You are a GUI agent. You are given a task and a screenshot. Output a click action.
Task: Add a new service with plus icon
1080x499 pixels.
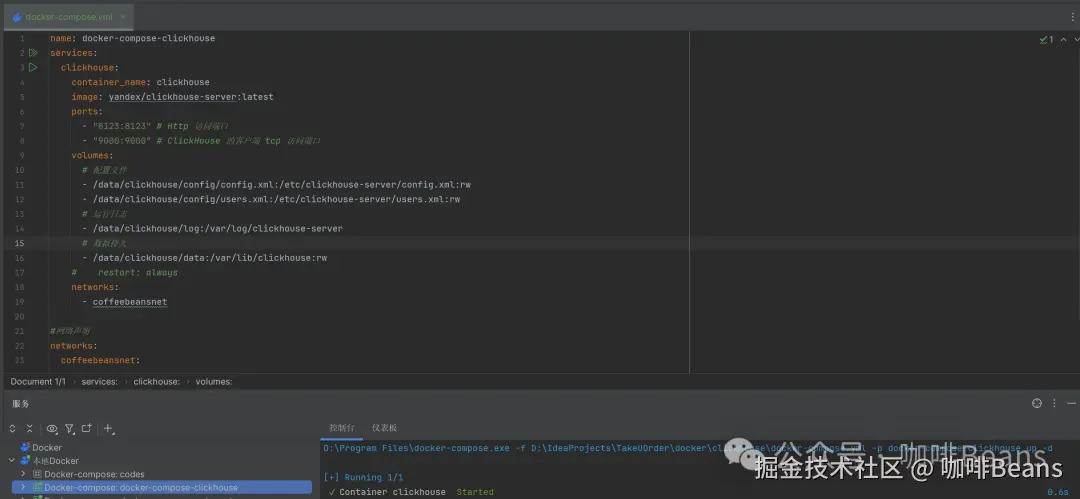tap(108, 429)
